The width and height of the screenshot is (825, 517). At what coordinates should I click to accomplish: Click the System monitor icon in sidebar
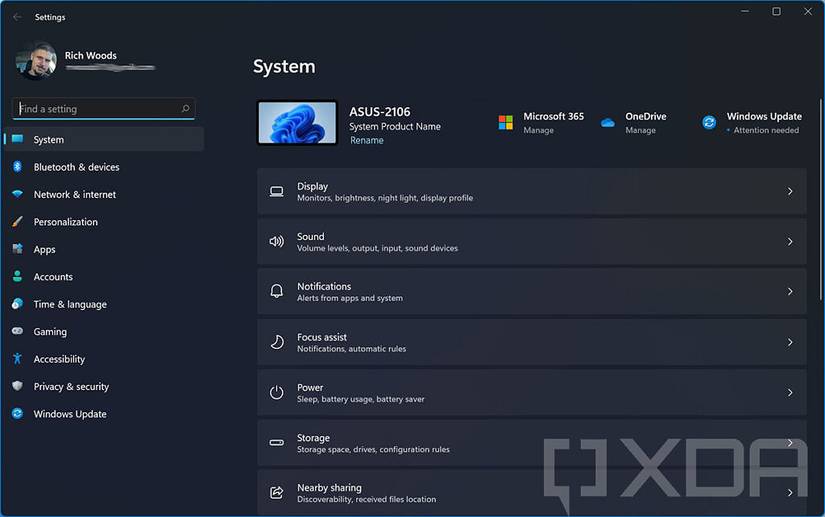click(x=17, y=139)
